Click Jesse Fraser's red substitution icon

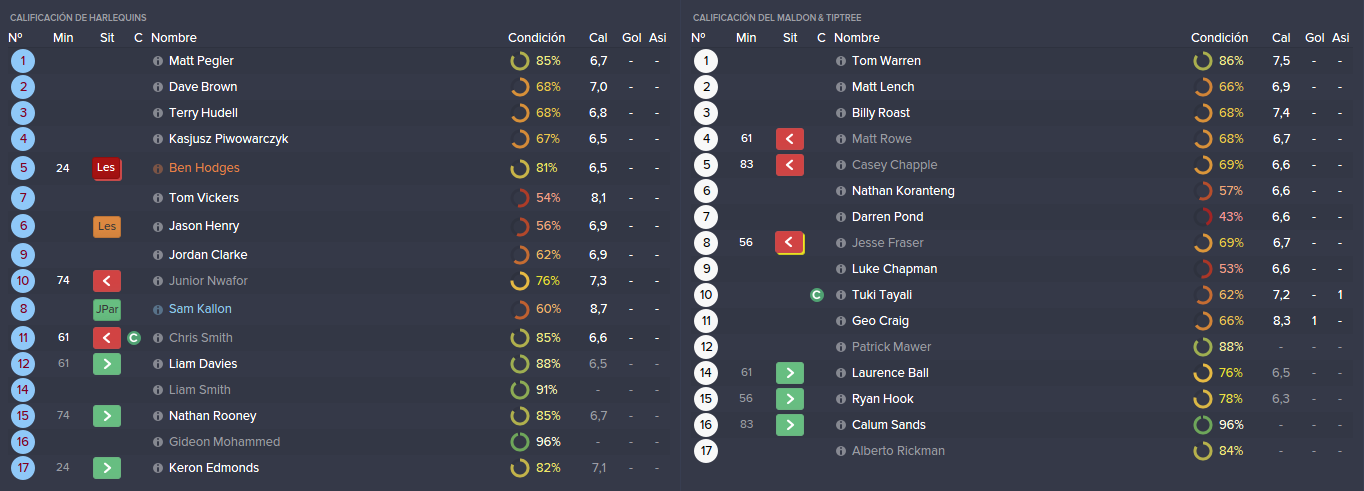(x=790, y=243)
